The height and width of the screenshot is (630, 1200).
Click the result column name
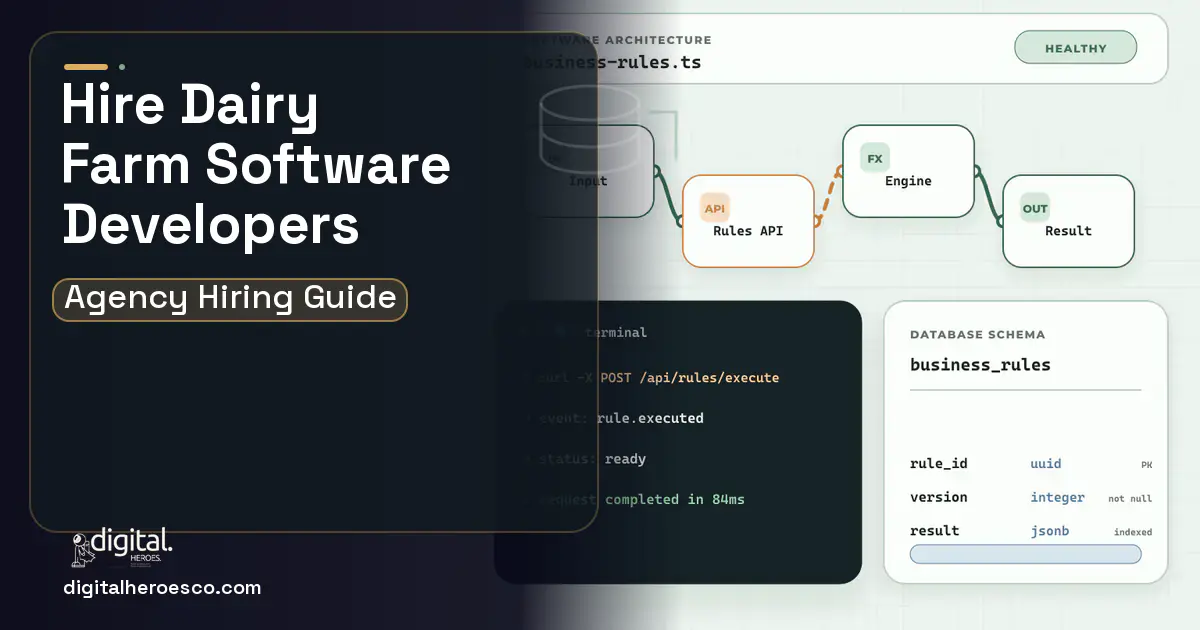(x=935, y=531)
